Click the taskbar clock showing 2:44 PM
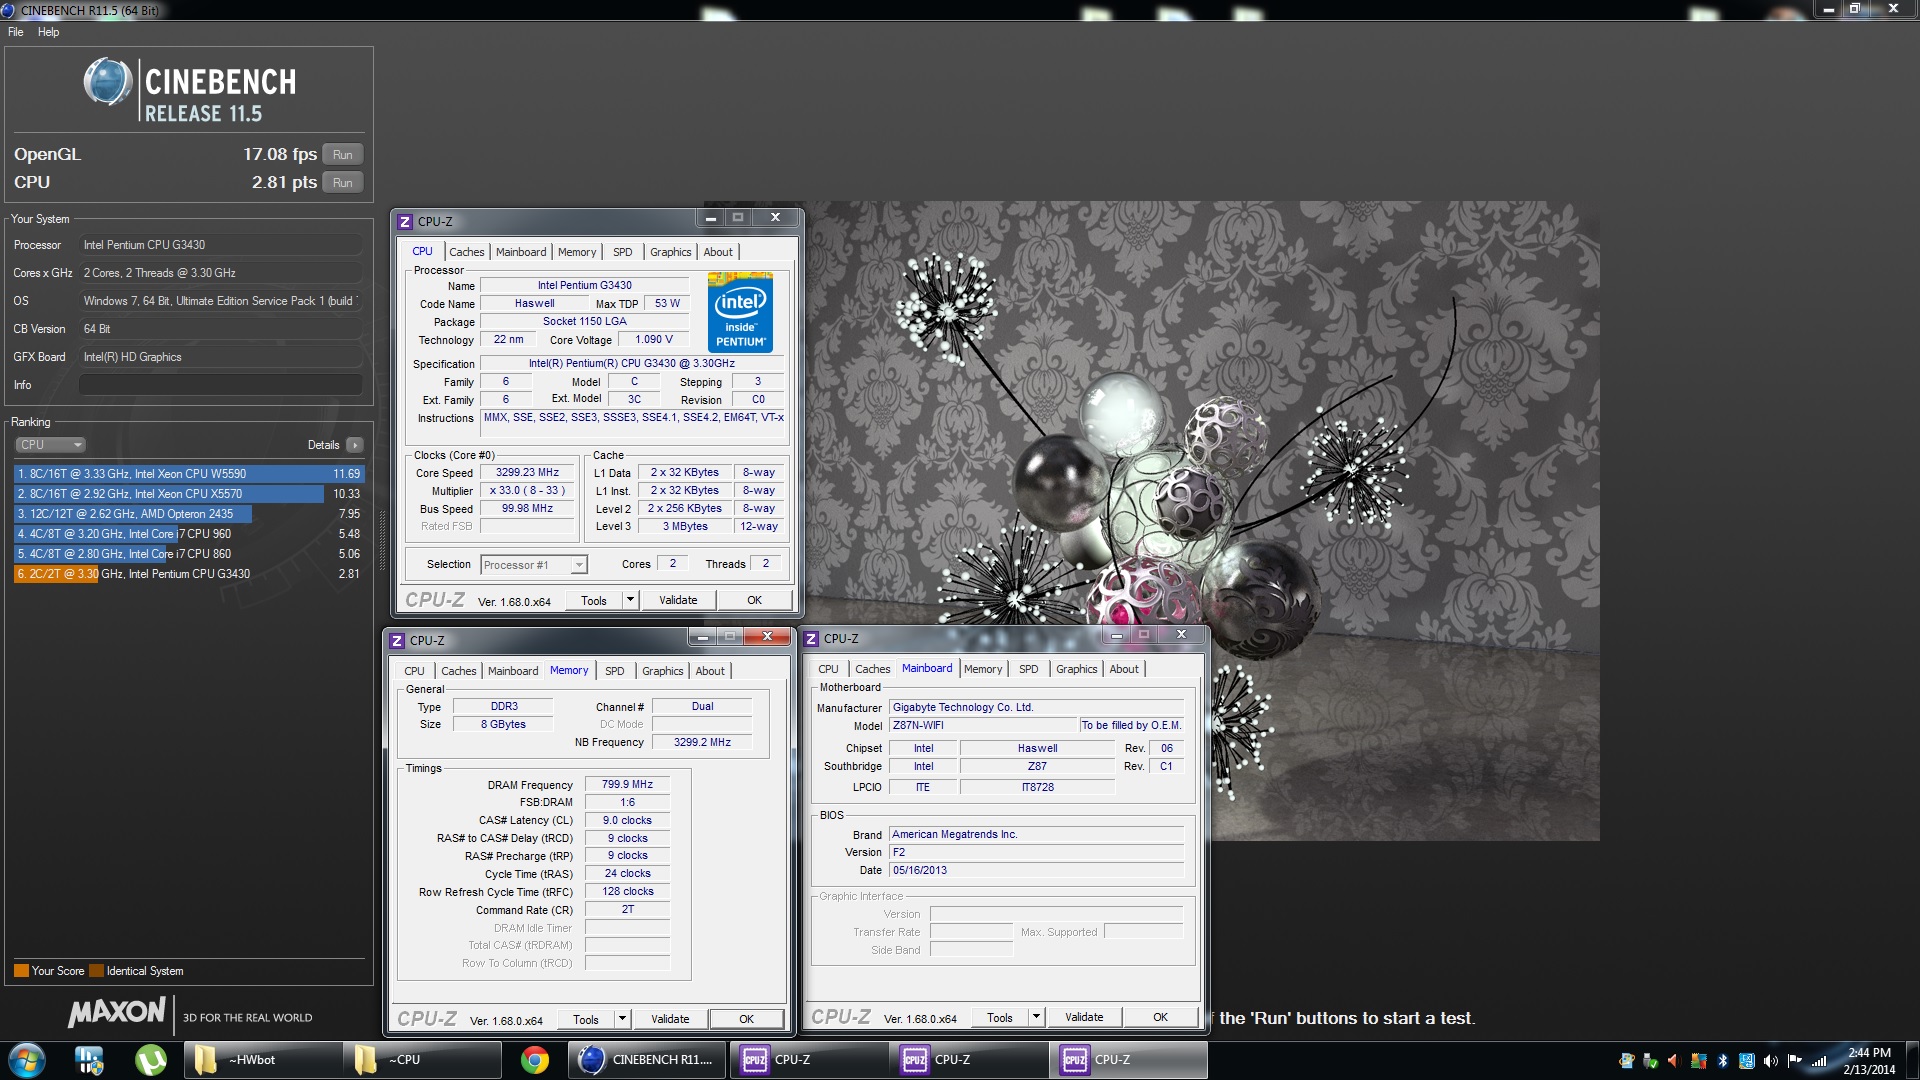The height and width of the screenshot is (1080, 1920). (1869, 1061)
